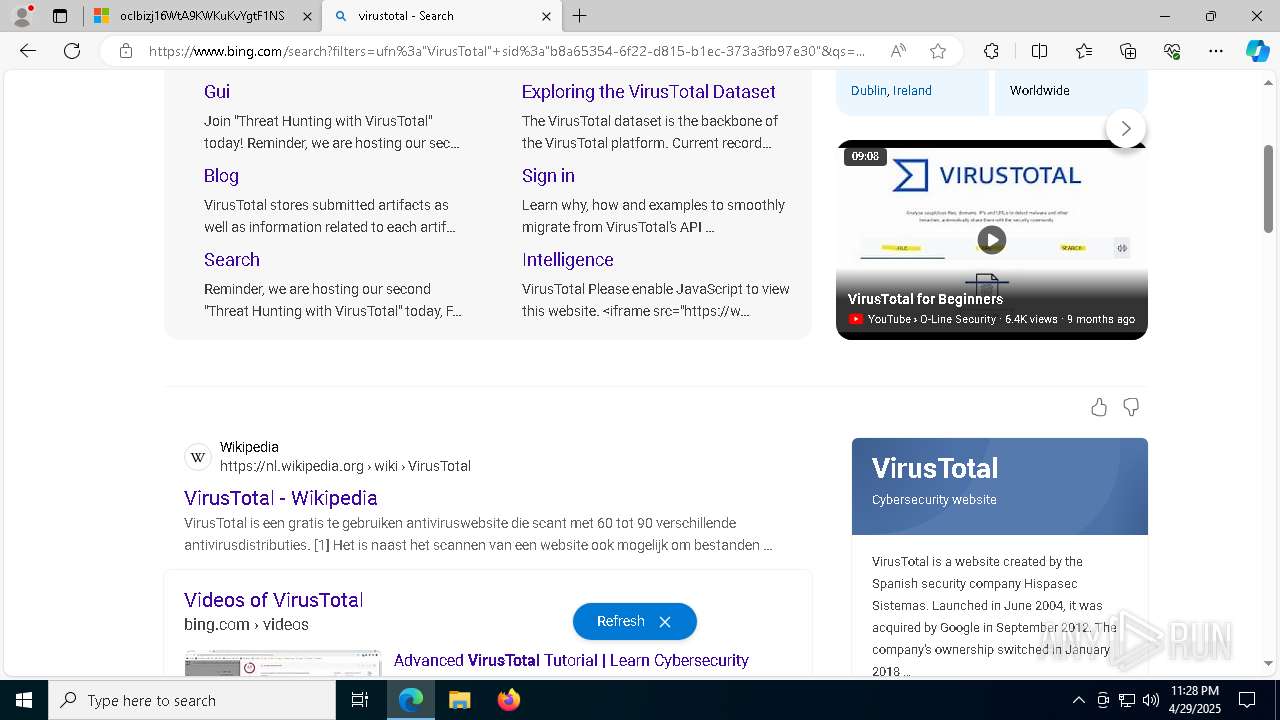1280x720 pixels.
Task: Open the tab actions menu icon
Action: coord(60,16)
